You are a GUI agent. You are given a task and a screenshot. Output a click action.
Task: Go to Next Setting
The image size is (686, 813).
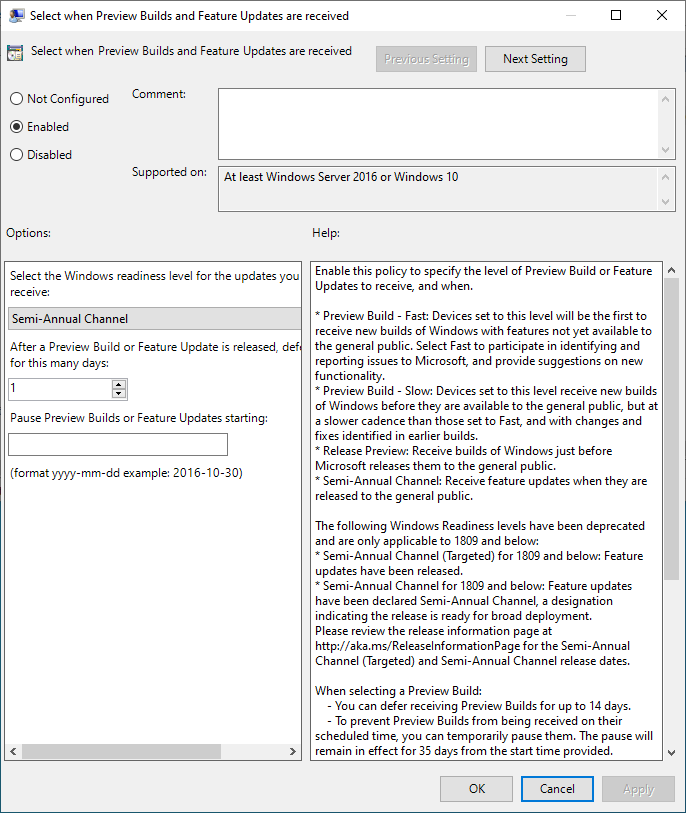point(535,59)
